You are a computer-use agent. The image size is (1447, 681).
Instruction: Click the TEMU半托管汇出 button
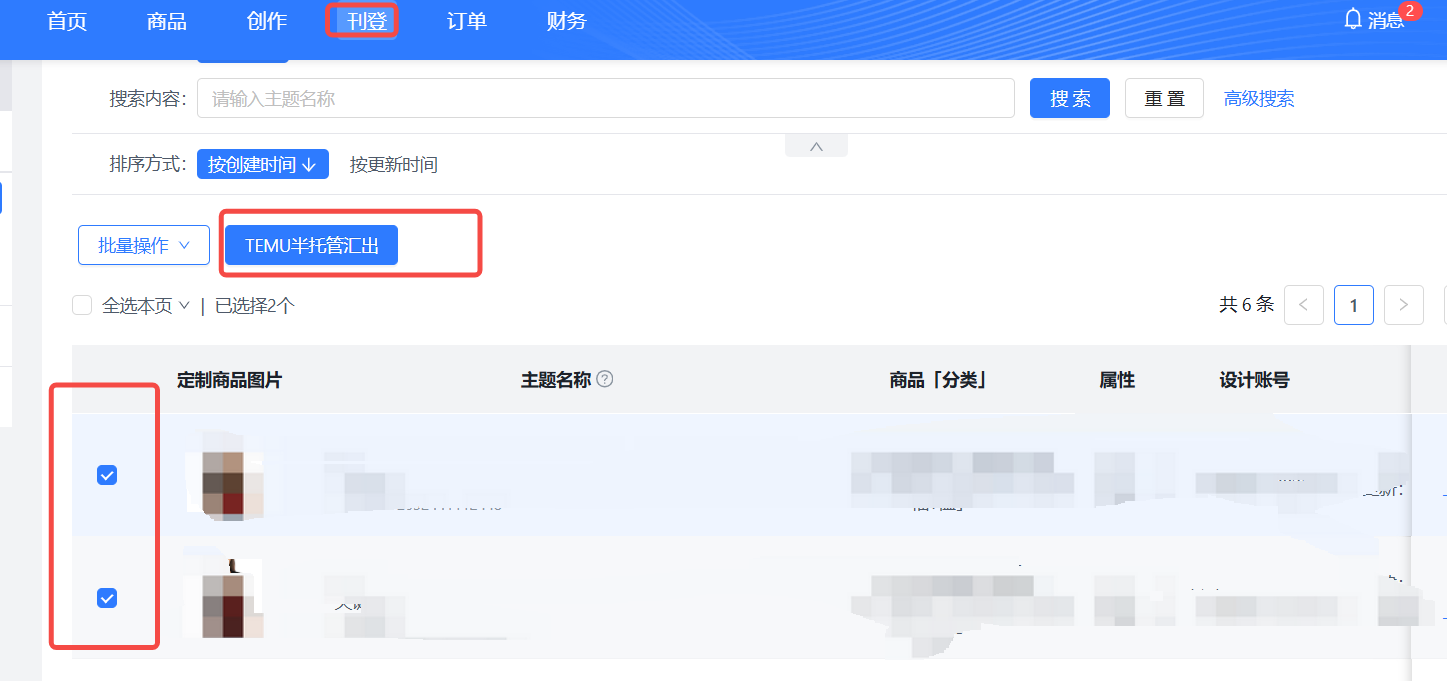(x=311, y=245)
